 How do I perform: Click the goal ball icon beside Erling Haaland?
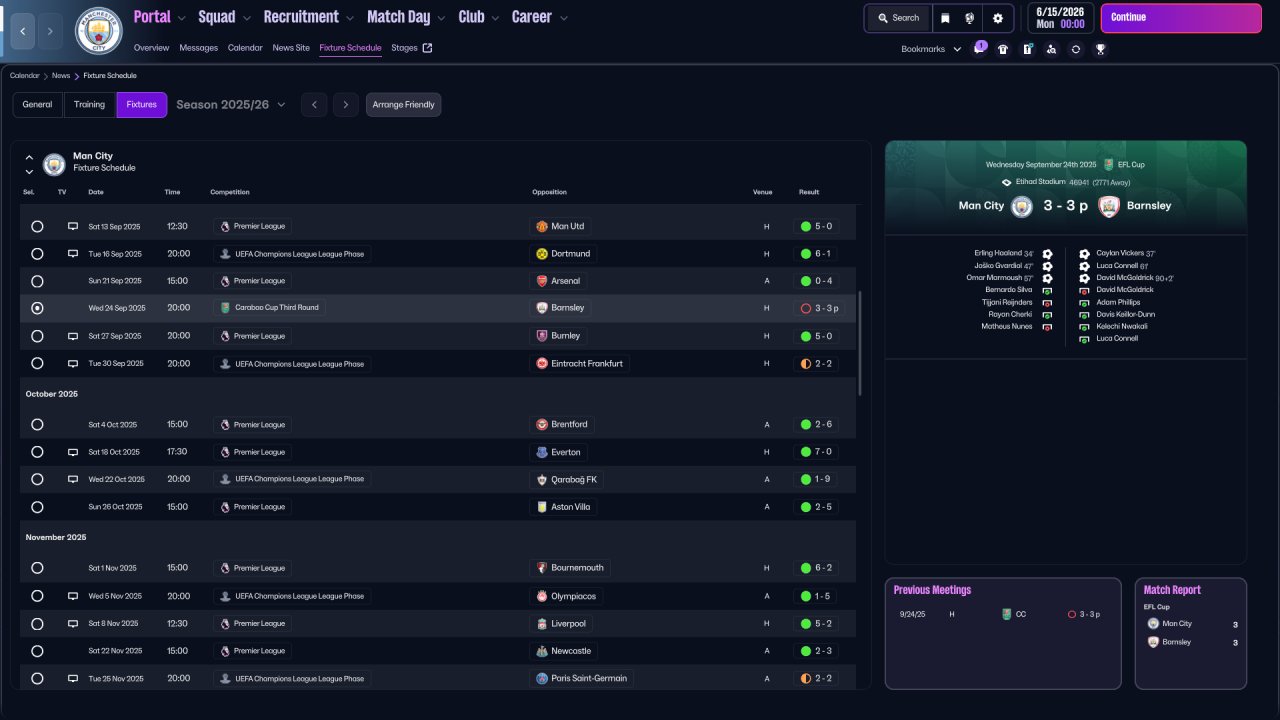click(1047, 254)
